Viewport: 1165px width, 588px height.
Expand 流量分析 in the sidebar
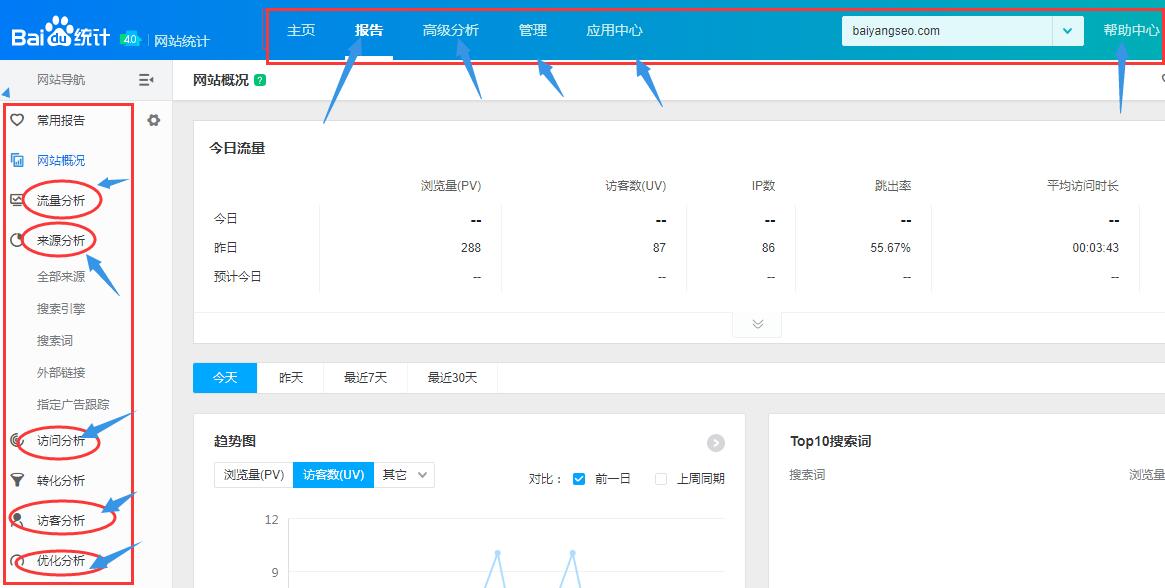pos(61,200)
